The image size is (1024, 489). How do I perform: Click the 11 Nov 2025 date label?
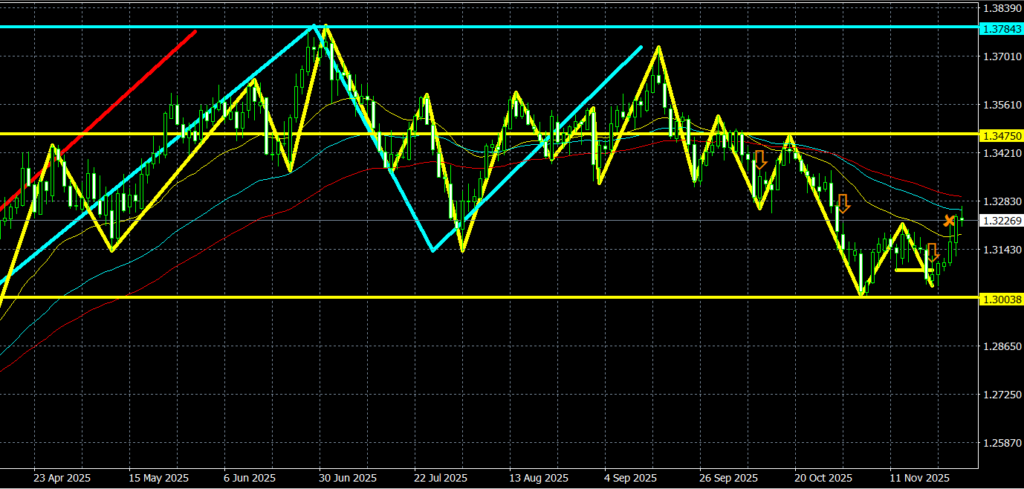click(x=919, y=478)
